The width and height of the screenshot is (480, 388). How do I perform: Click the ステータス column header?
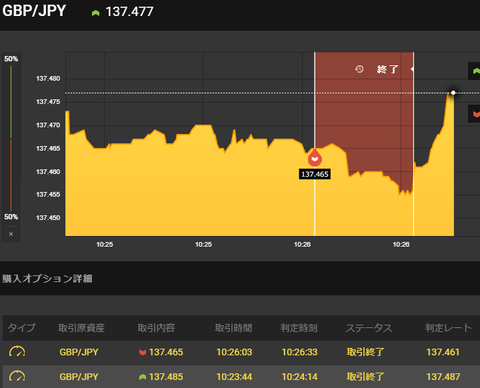[369, 328]
